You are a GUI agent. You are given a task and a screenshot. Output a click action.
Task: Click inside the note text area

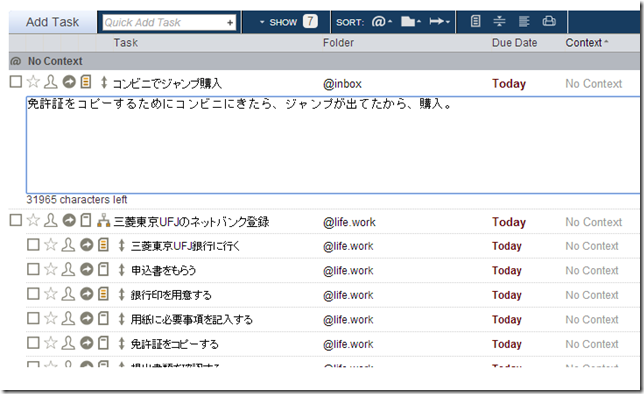coord(333,145)
